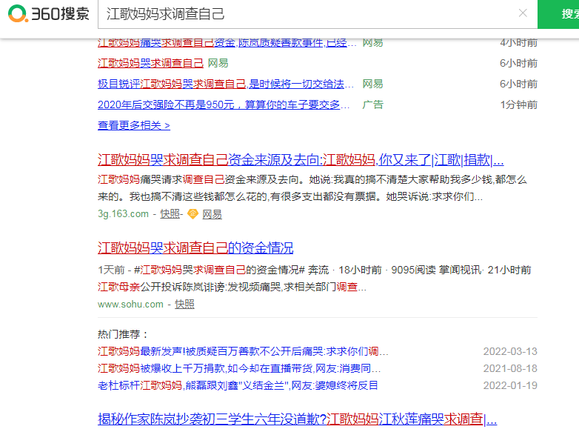The height and width of the screenshot is (432, 579).
Task: Click the 广告 label on the insurance ad row
Action: coord(373,105)
